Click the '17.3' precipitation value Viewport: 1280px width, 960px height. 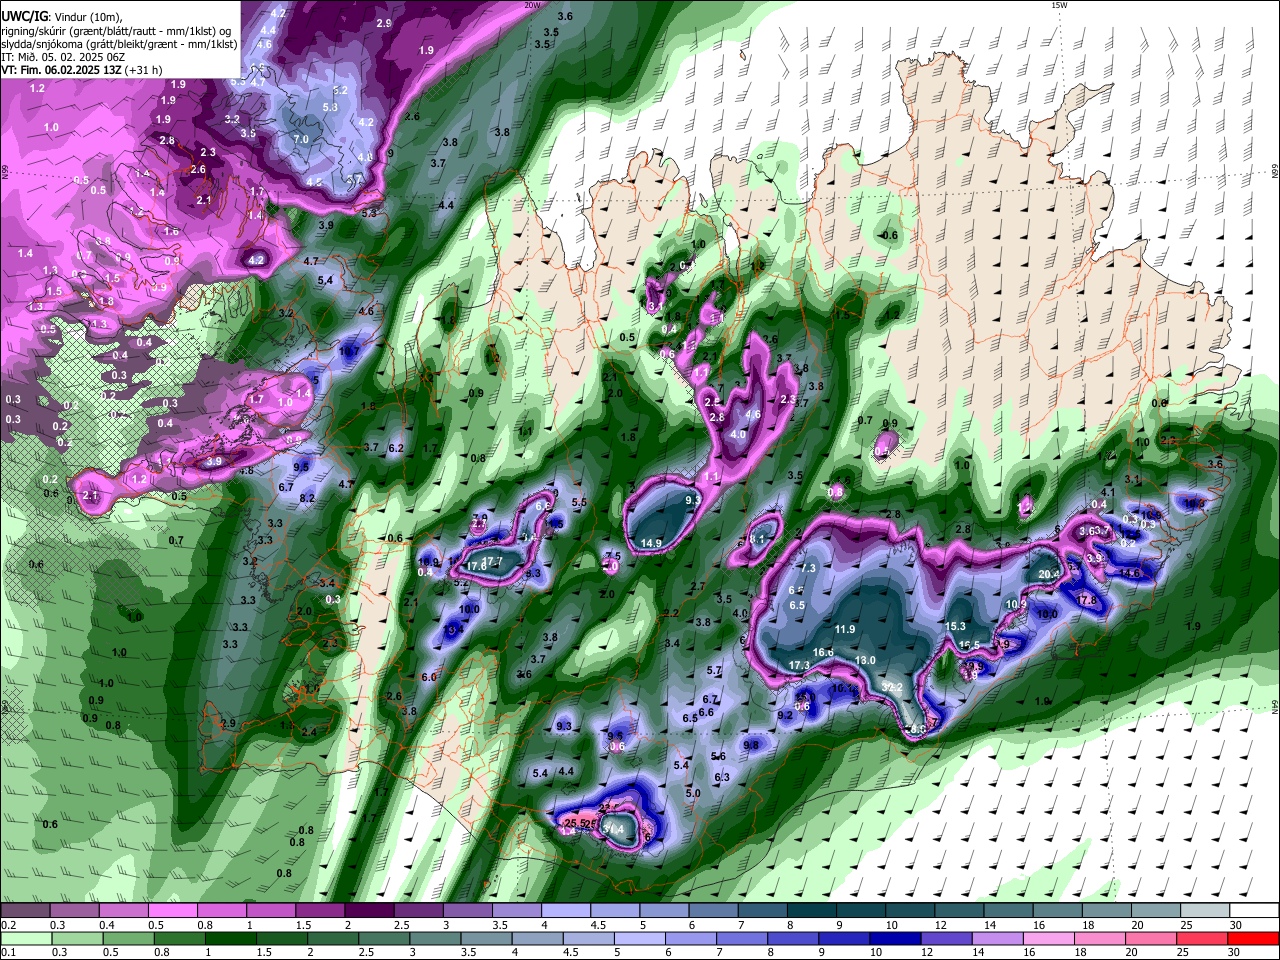(x=799, y=665)
